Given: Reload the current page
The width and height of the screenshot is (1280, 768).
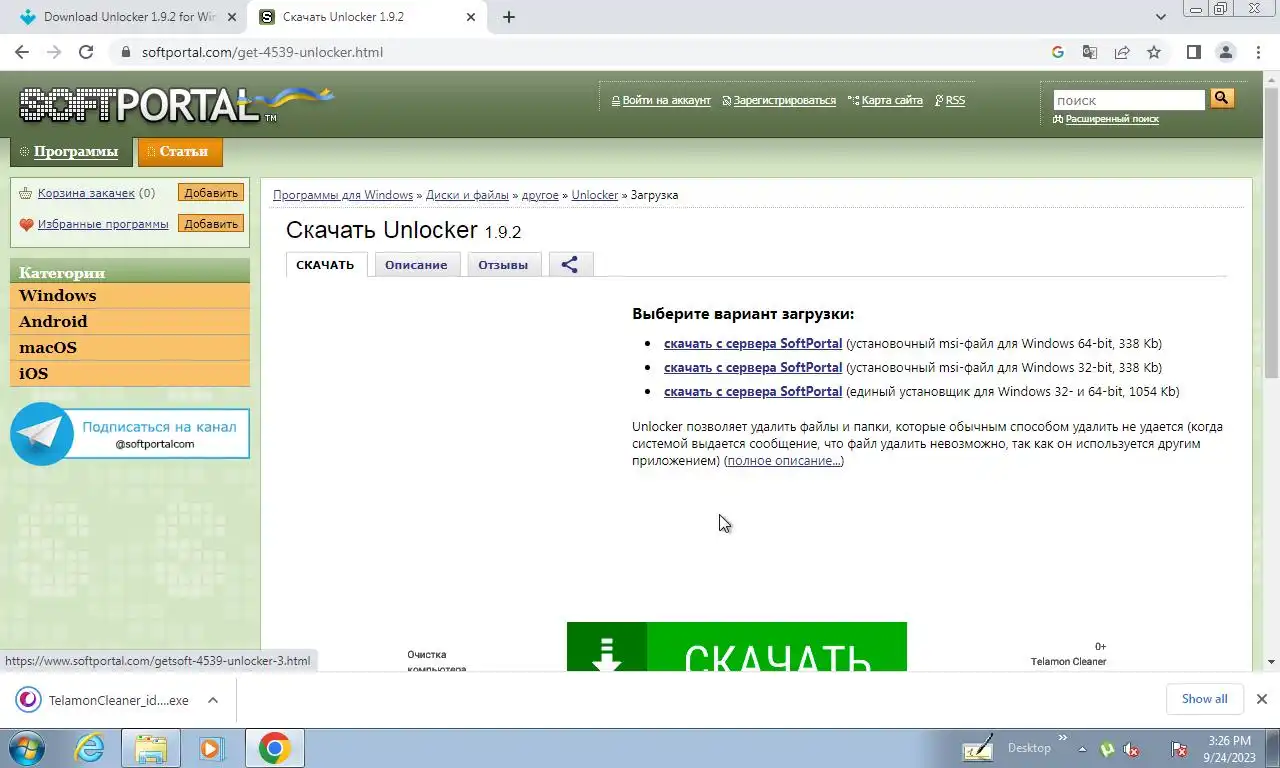Looking at the screenshot, I should (x=86, y=52).
